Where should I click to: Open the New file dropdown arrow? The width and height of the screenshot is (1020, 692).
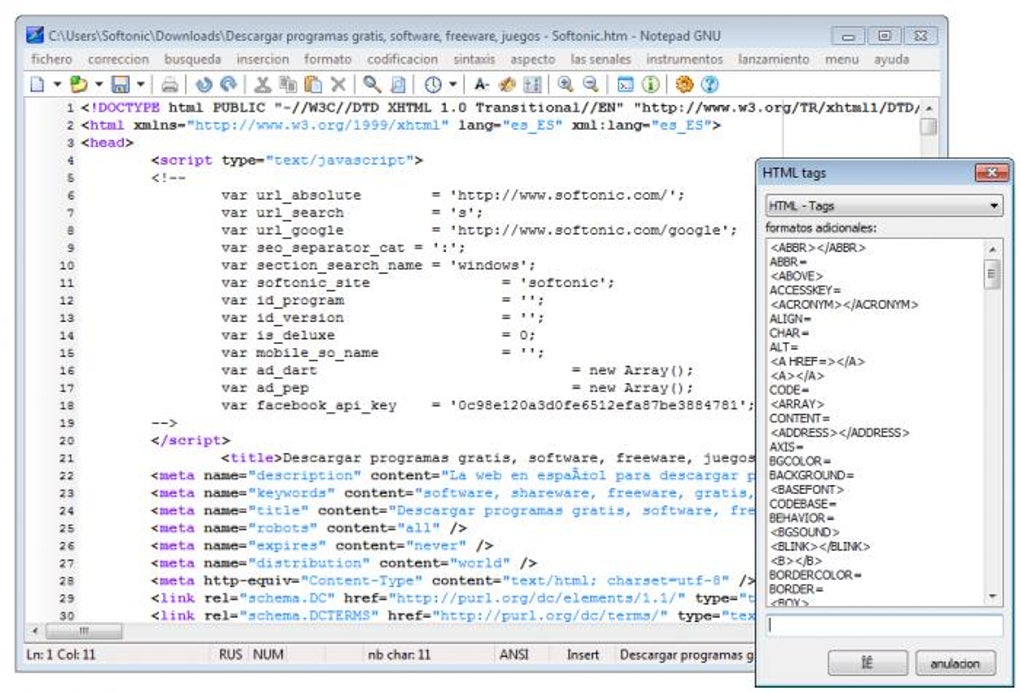(x=57, y=85)
